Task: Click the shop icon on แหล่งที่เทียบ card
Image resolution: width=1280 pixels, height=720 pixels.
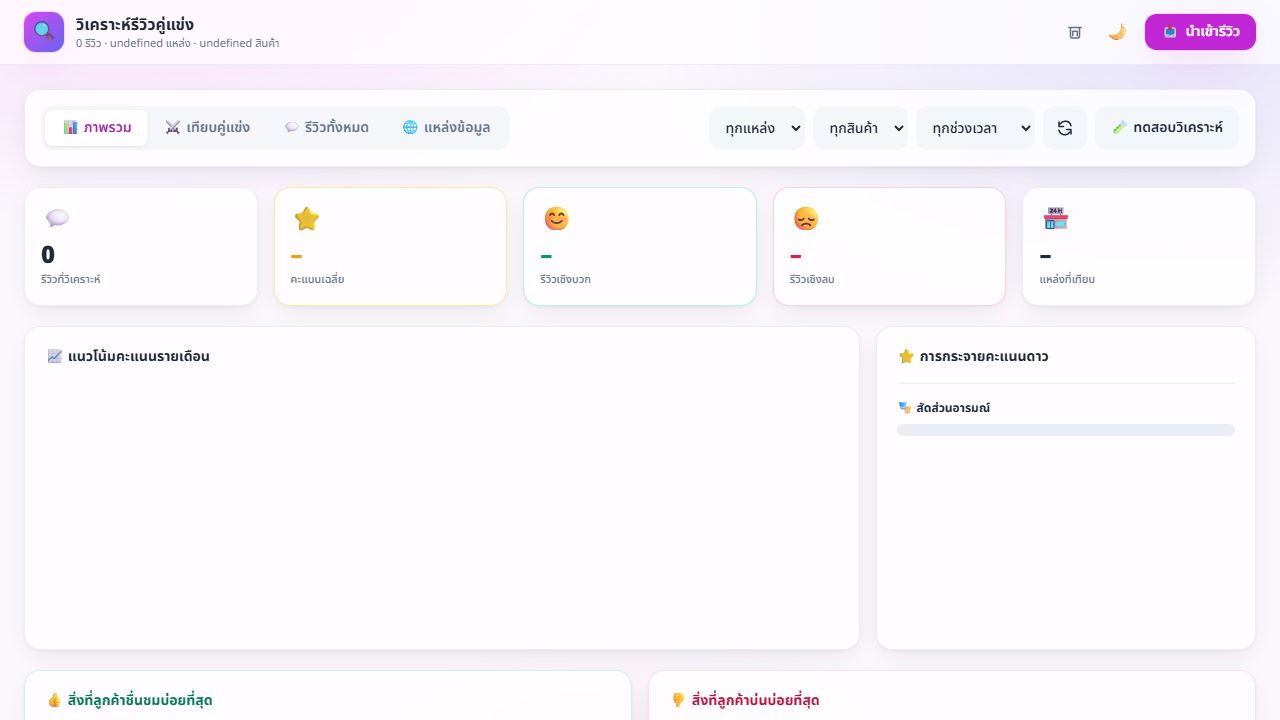Action: [1055, 219]
